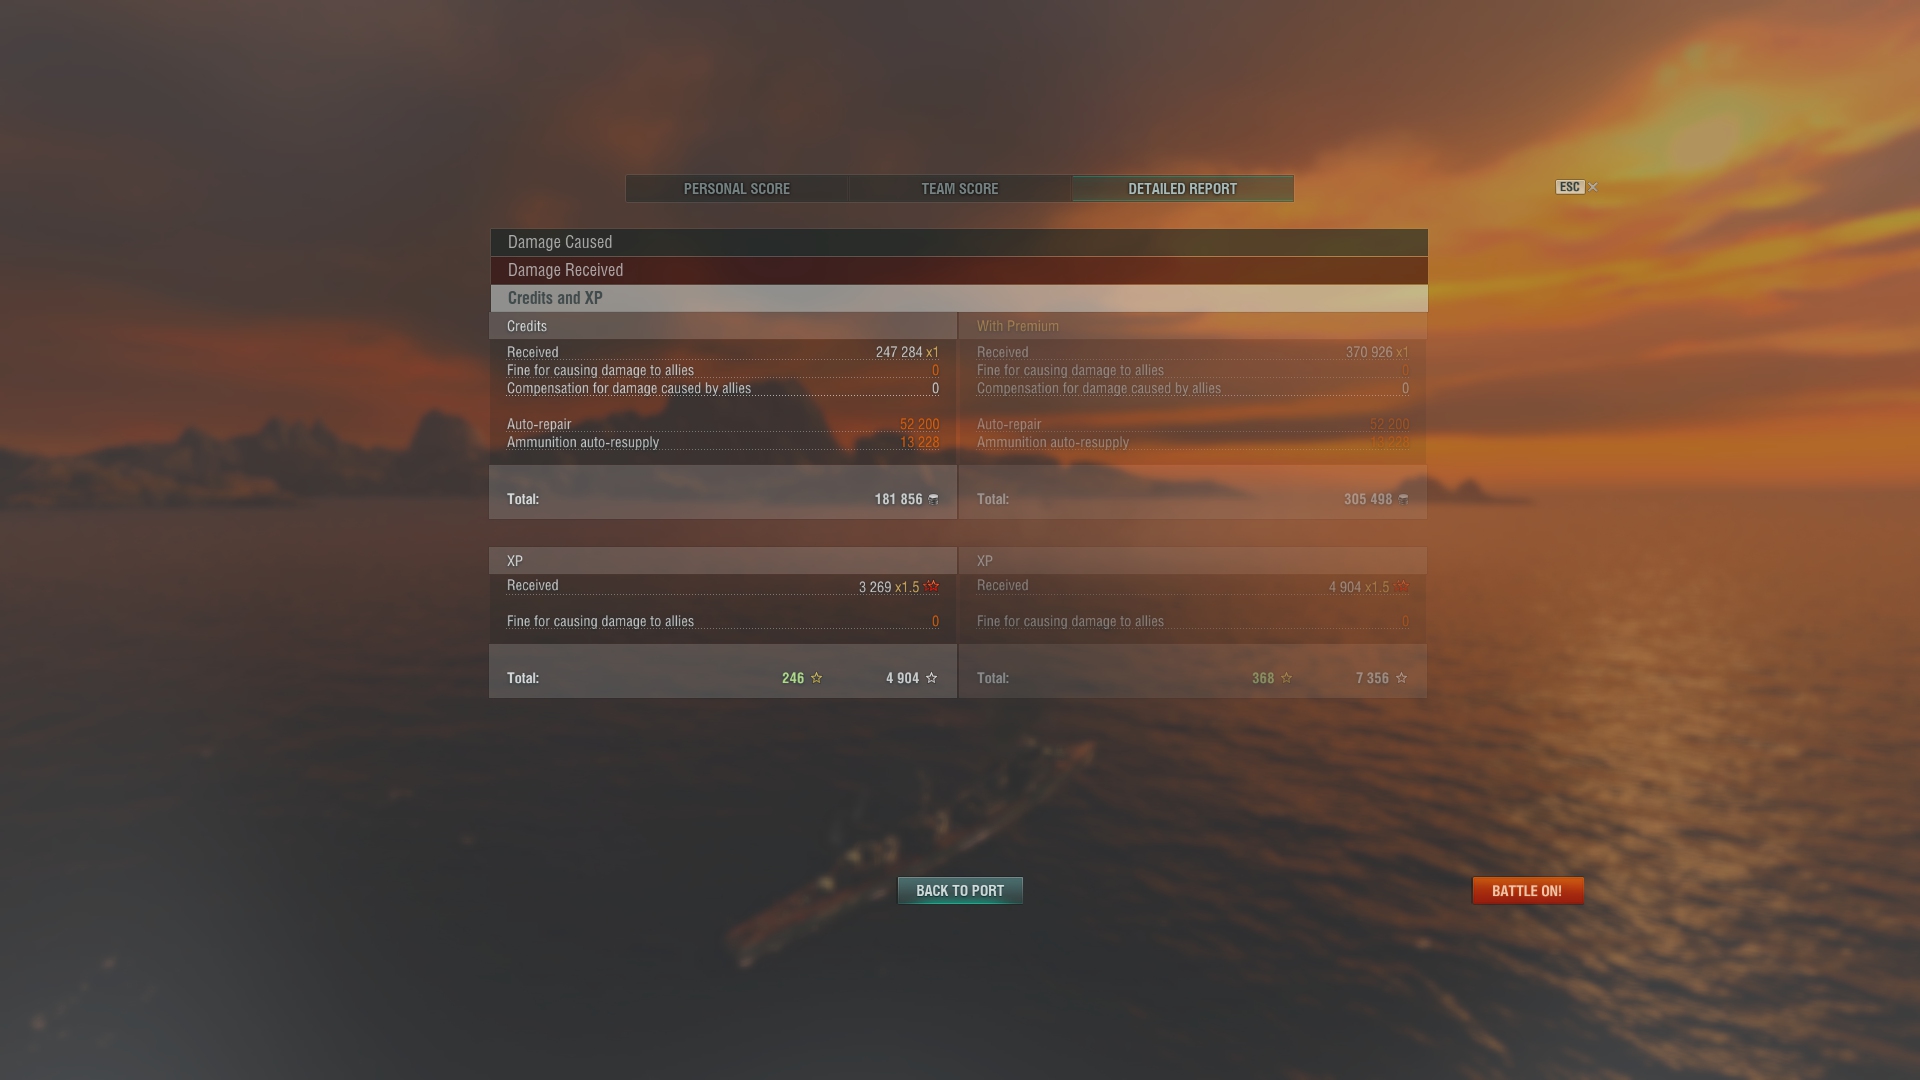1920x1080 pixels.
Task: Click the Auto-repair cost row 52 200
Action: pyautogui.click(x=722, y=424)
